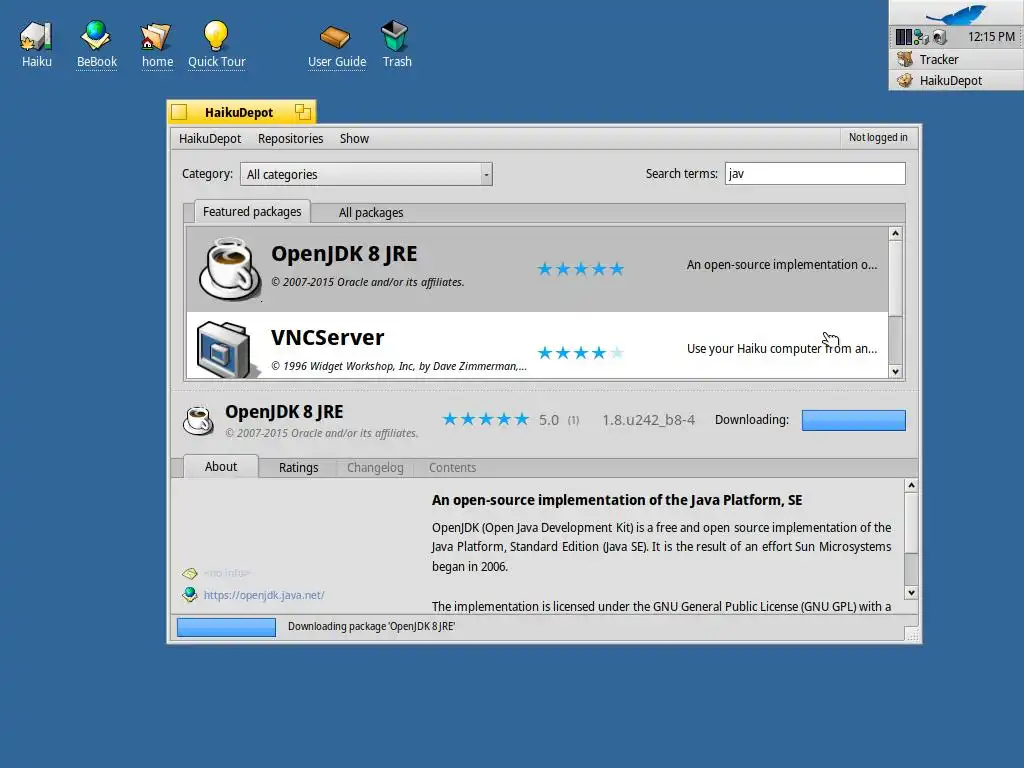This screenshot has height=768, width=1024.
Task: Click the globe icon next to website link
Action: tap(190, 594)
